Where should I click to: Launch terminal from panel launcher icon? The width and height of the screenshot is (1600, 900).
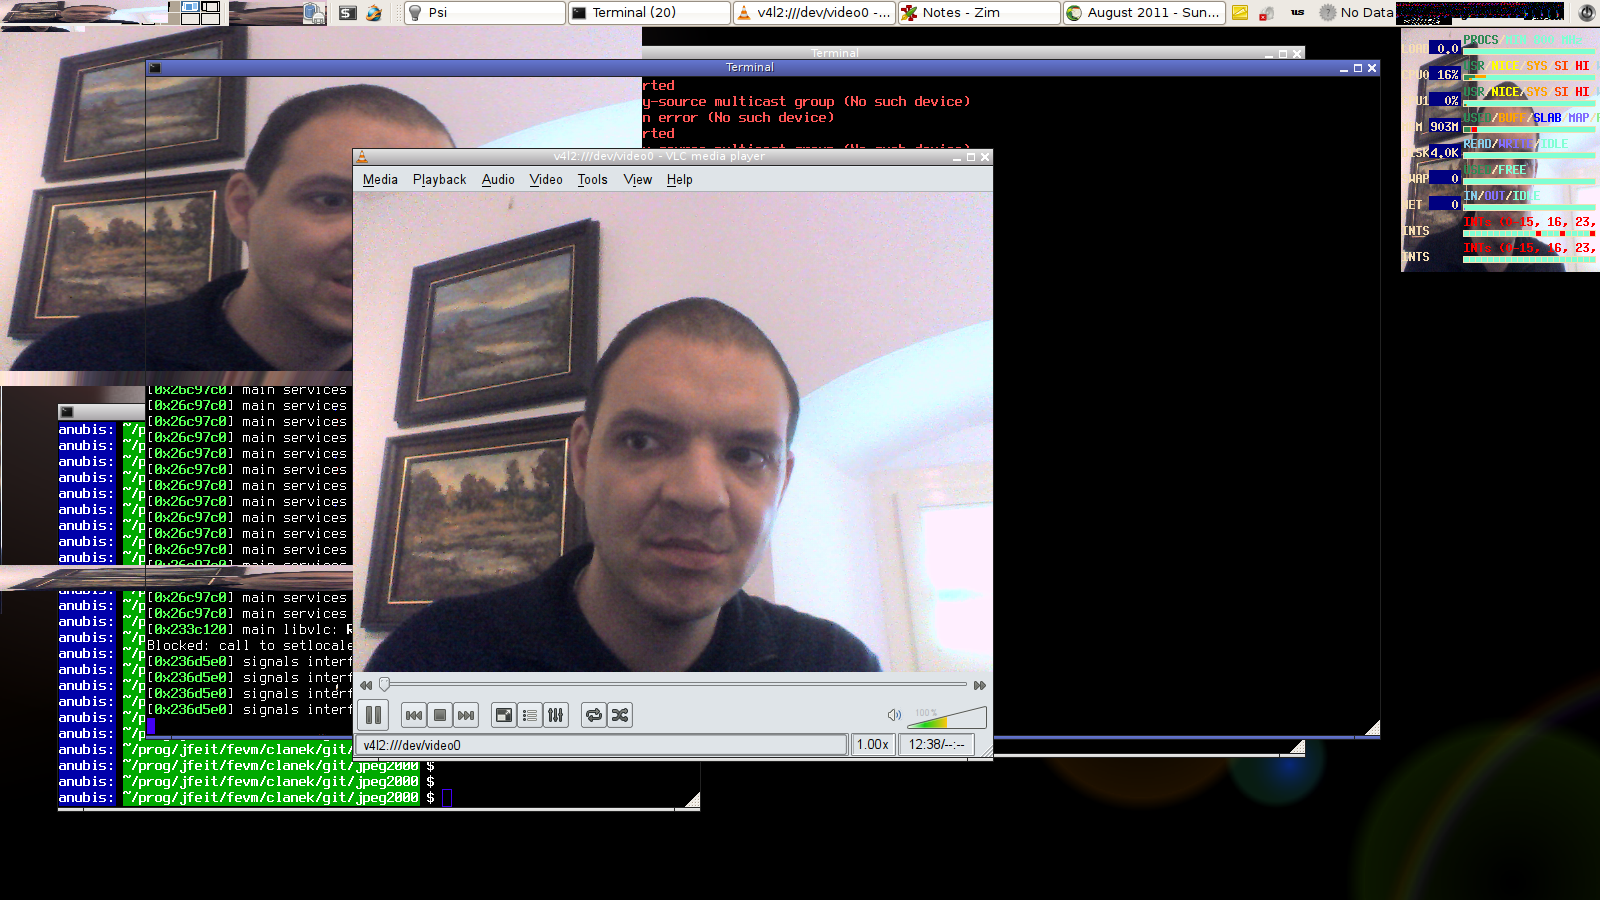coord(347,13)
